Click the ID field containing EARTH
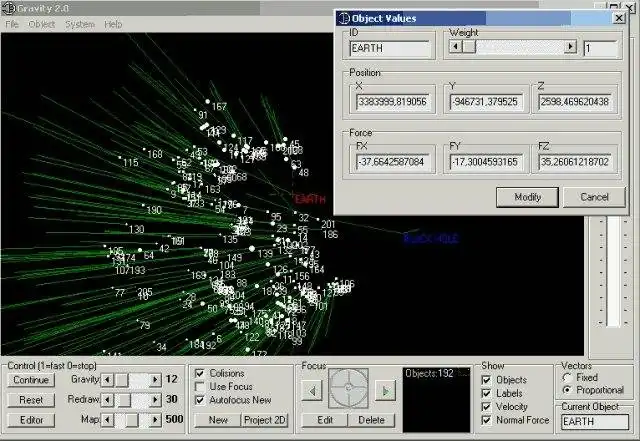640x441 pixels. pos(390,49)
